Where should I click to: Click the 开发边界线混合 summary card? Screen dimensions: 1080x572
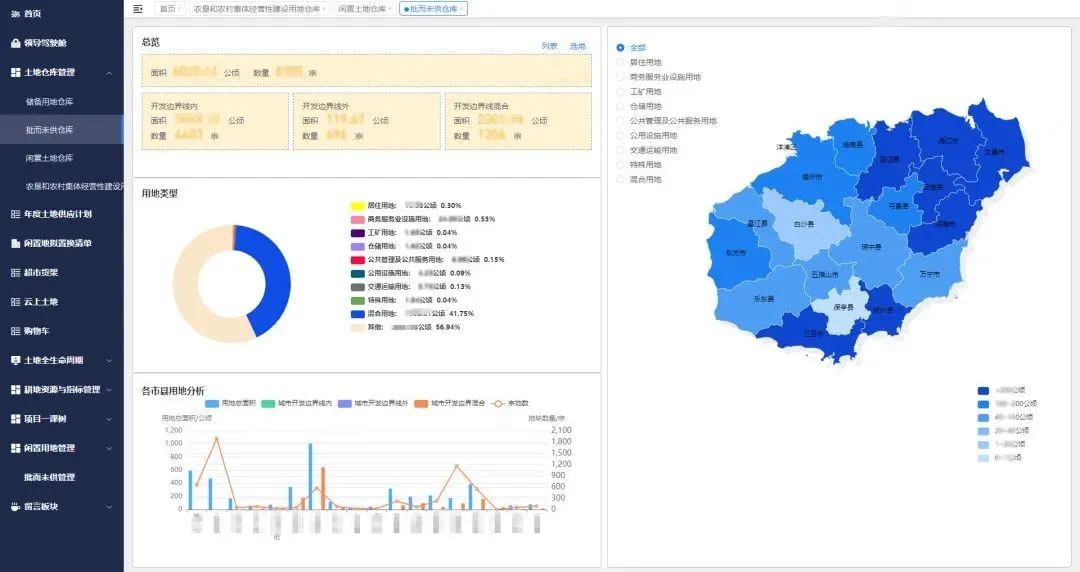(518, 121)
